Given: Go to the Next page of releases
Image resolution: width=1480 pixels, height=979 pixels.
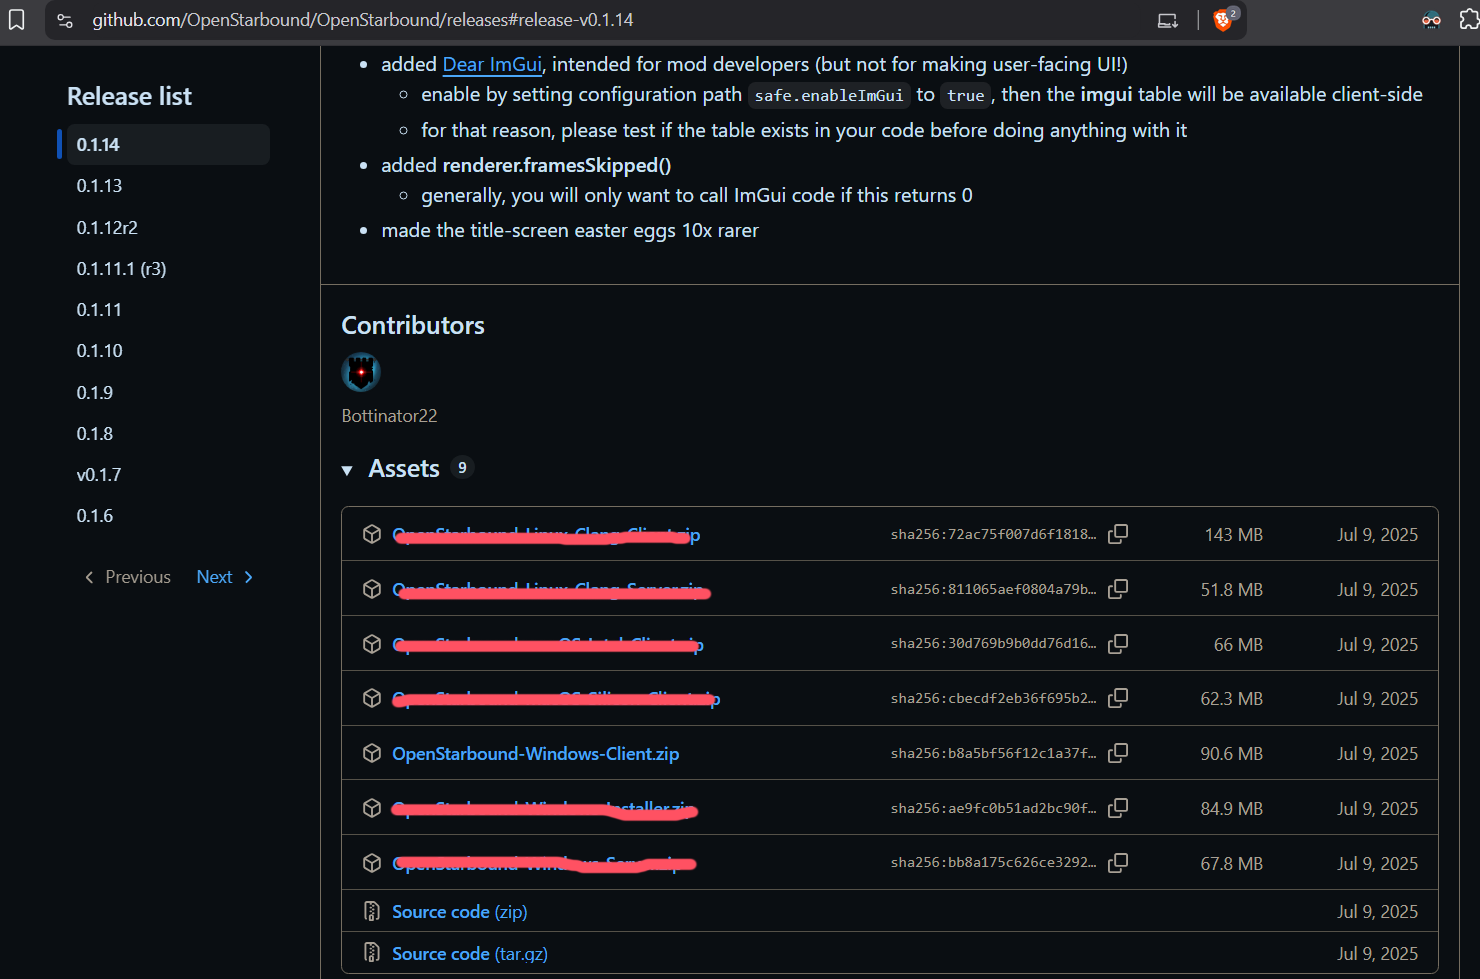Looking at the screenshot, I should click(225, 577).
